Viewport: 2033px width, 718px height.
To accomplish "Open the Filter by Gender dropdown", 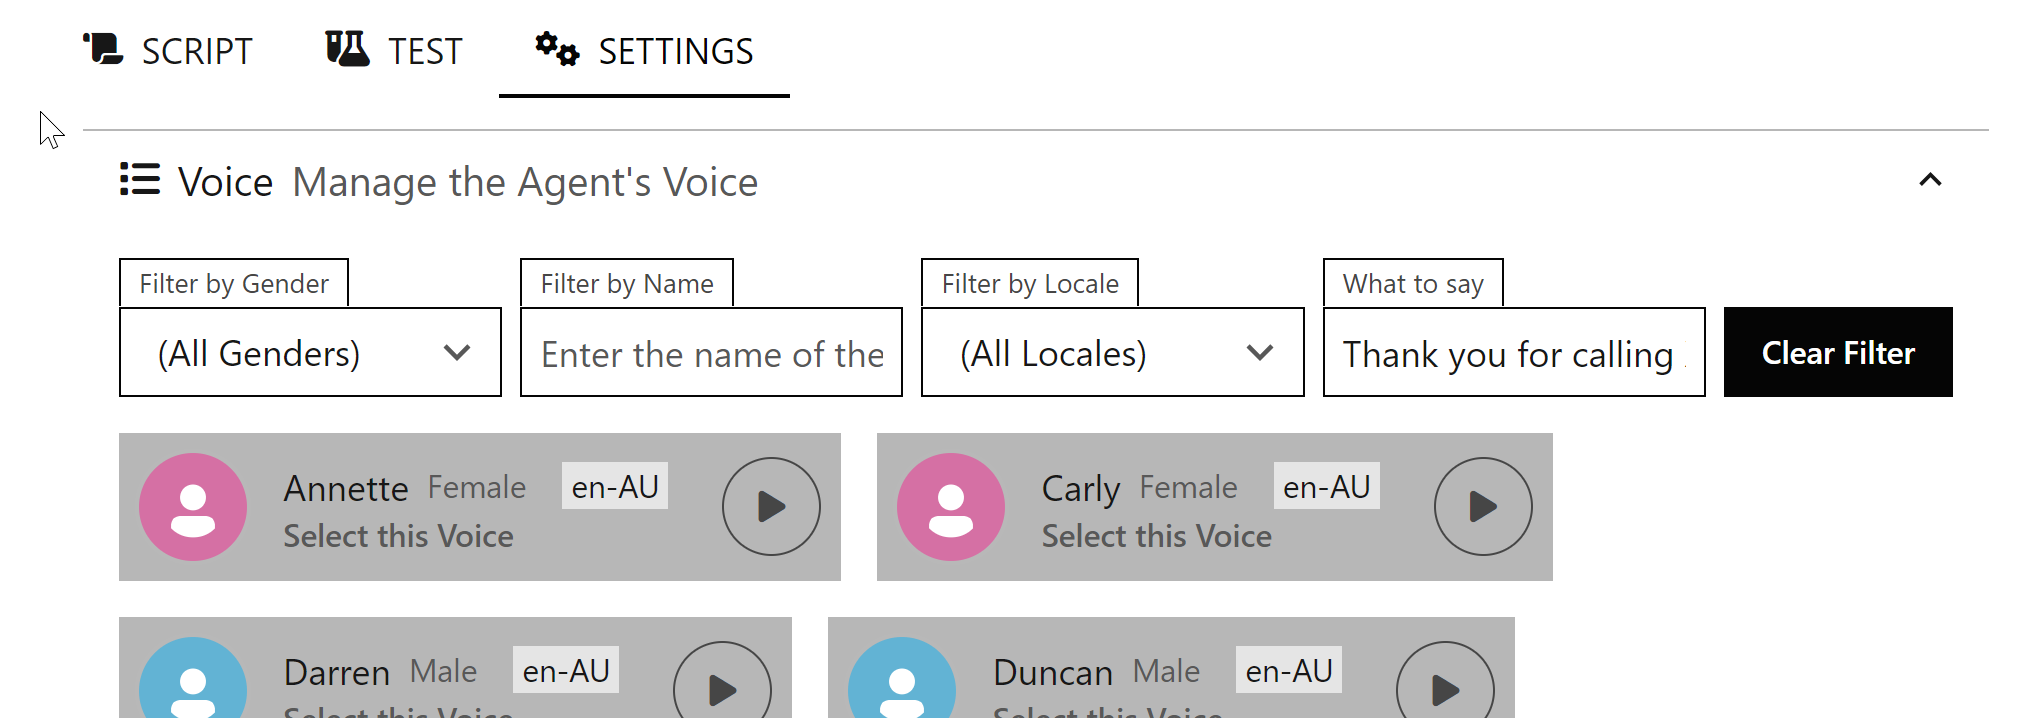I will click(x=310, y=353).
